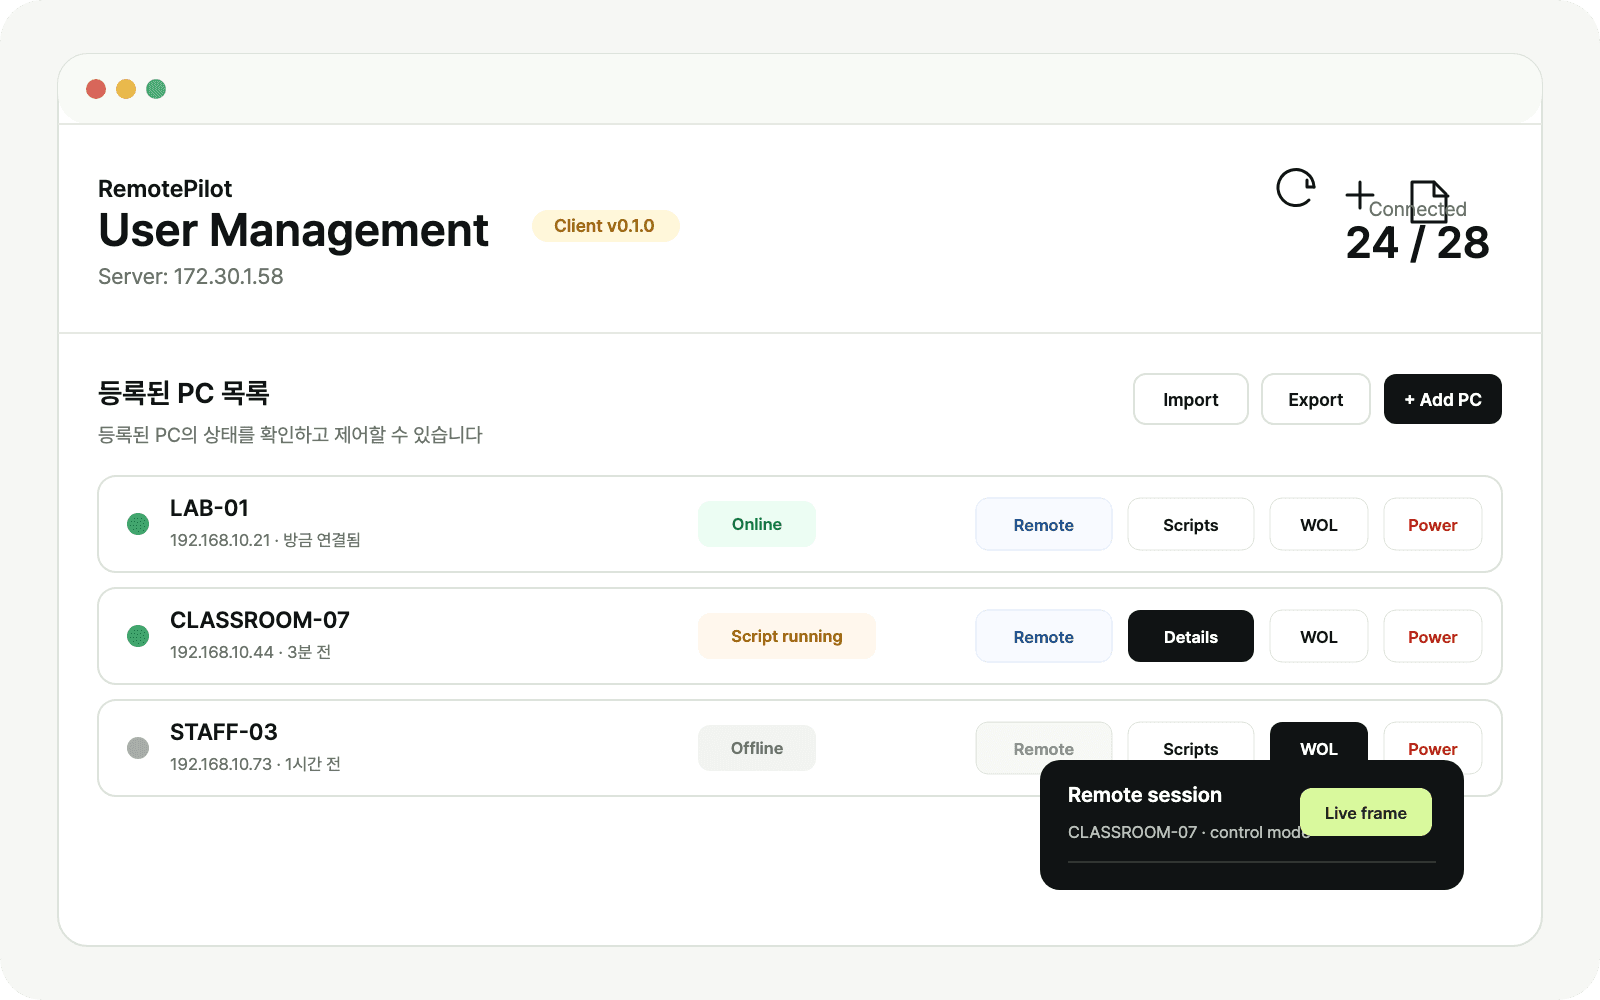The height and width of the screenshot is (1000, 1600).
Task: Click the Server: 172.30.1.58 text
Action: coord(191,276)
